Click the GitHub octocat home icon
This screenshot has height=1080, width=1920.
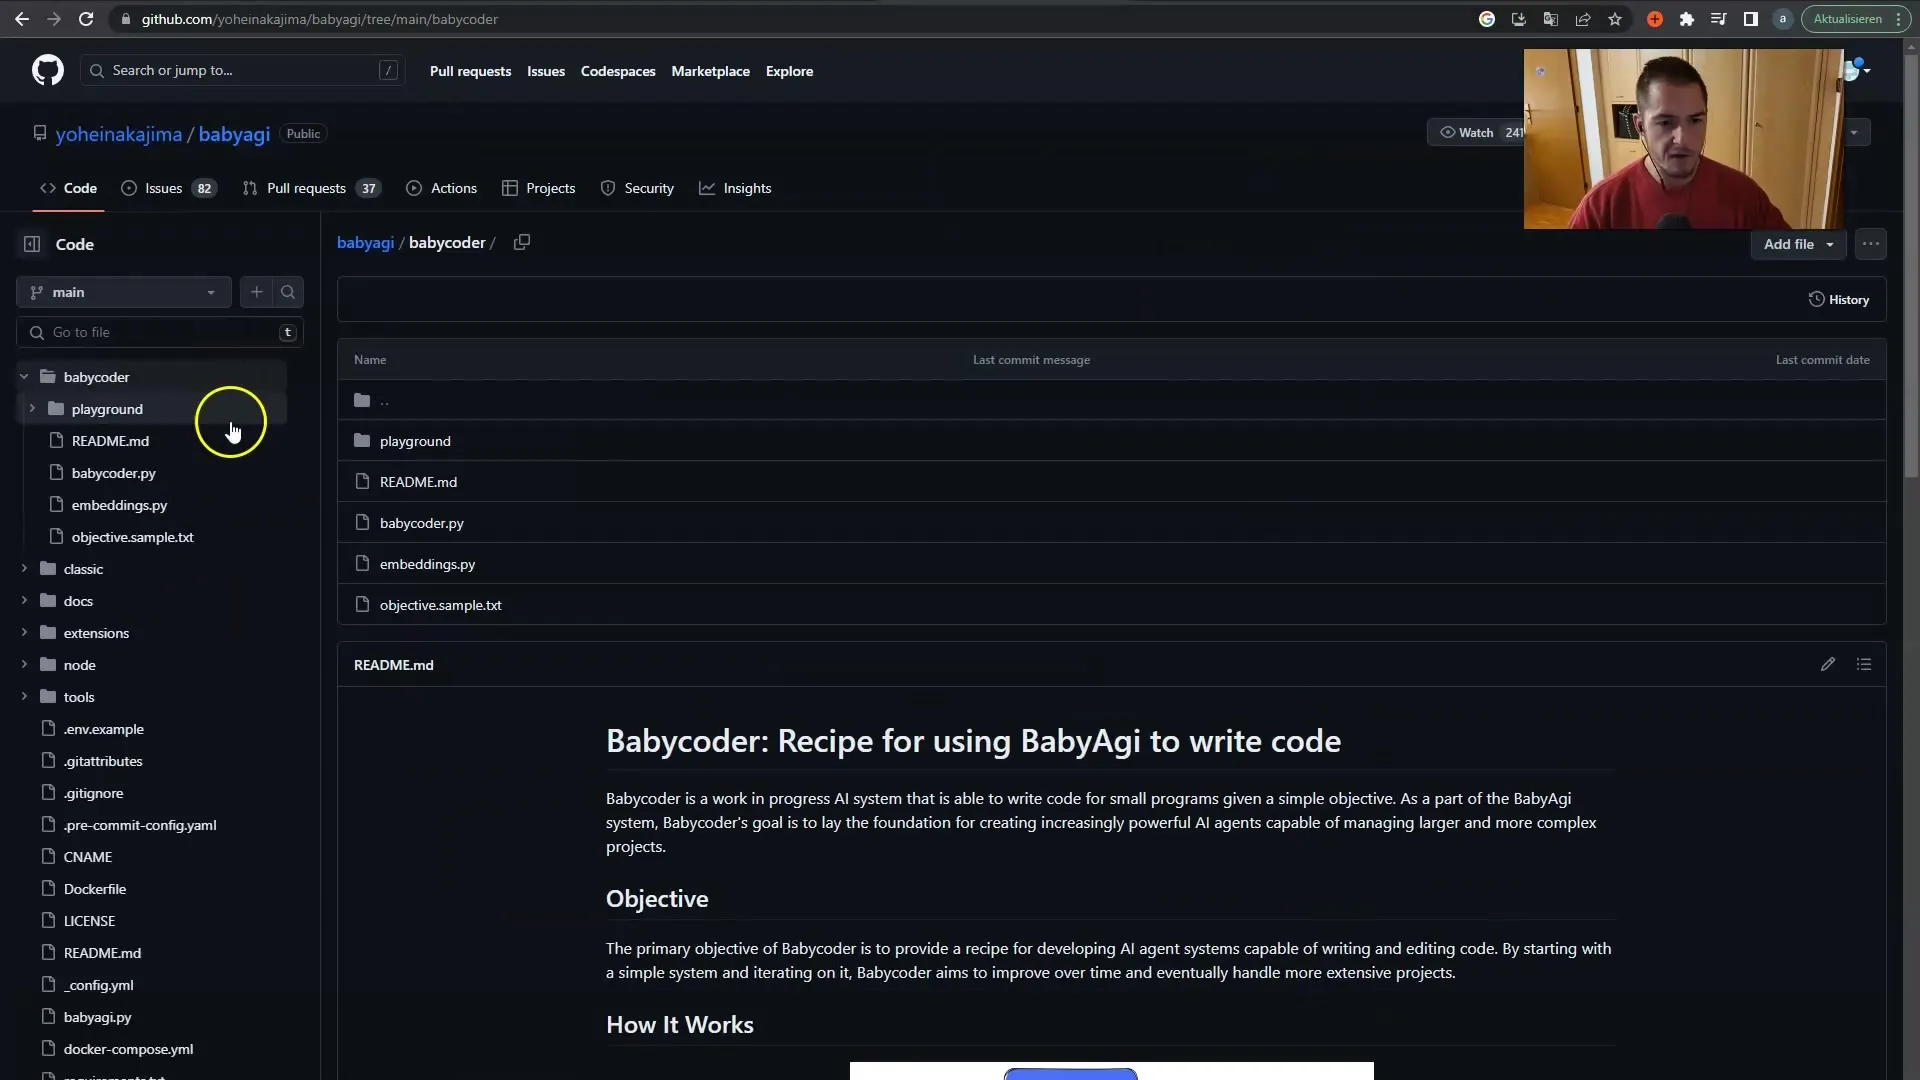click(x=47, y=70)
